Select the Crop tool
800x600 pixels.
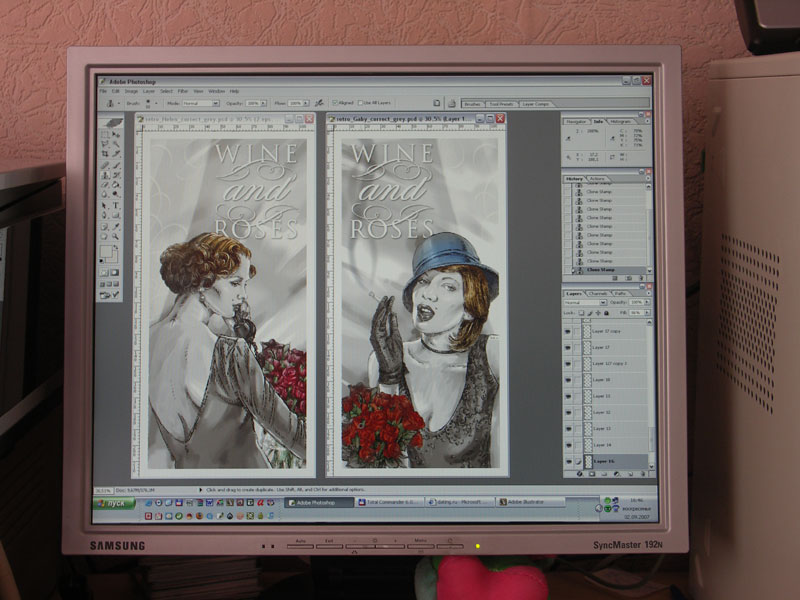point(105,154)
